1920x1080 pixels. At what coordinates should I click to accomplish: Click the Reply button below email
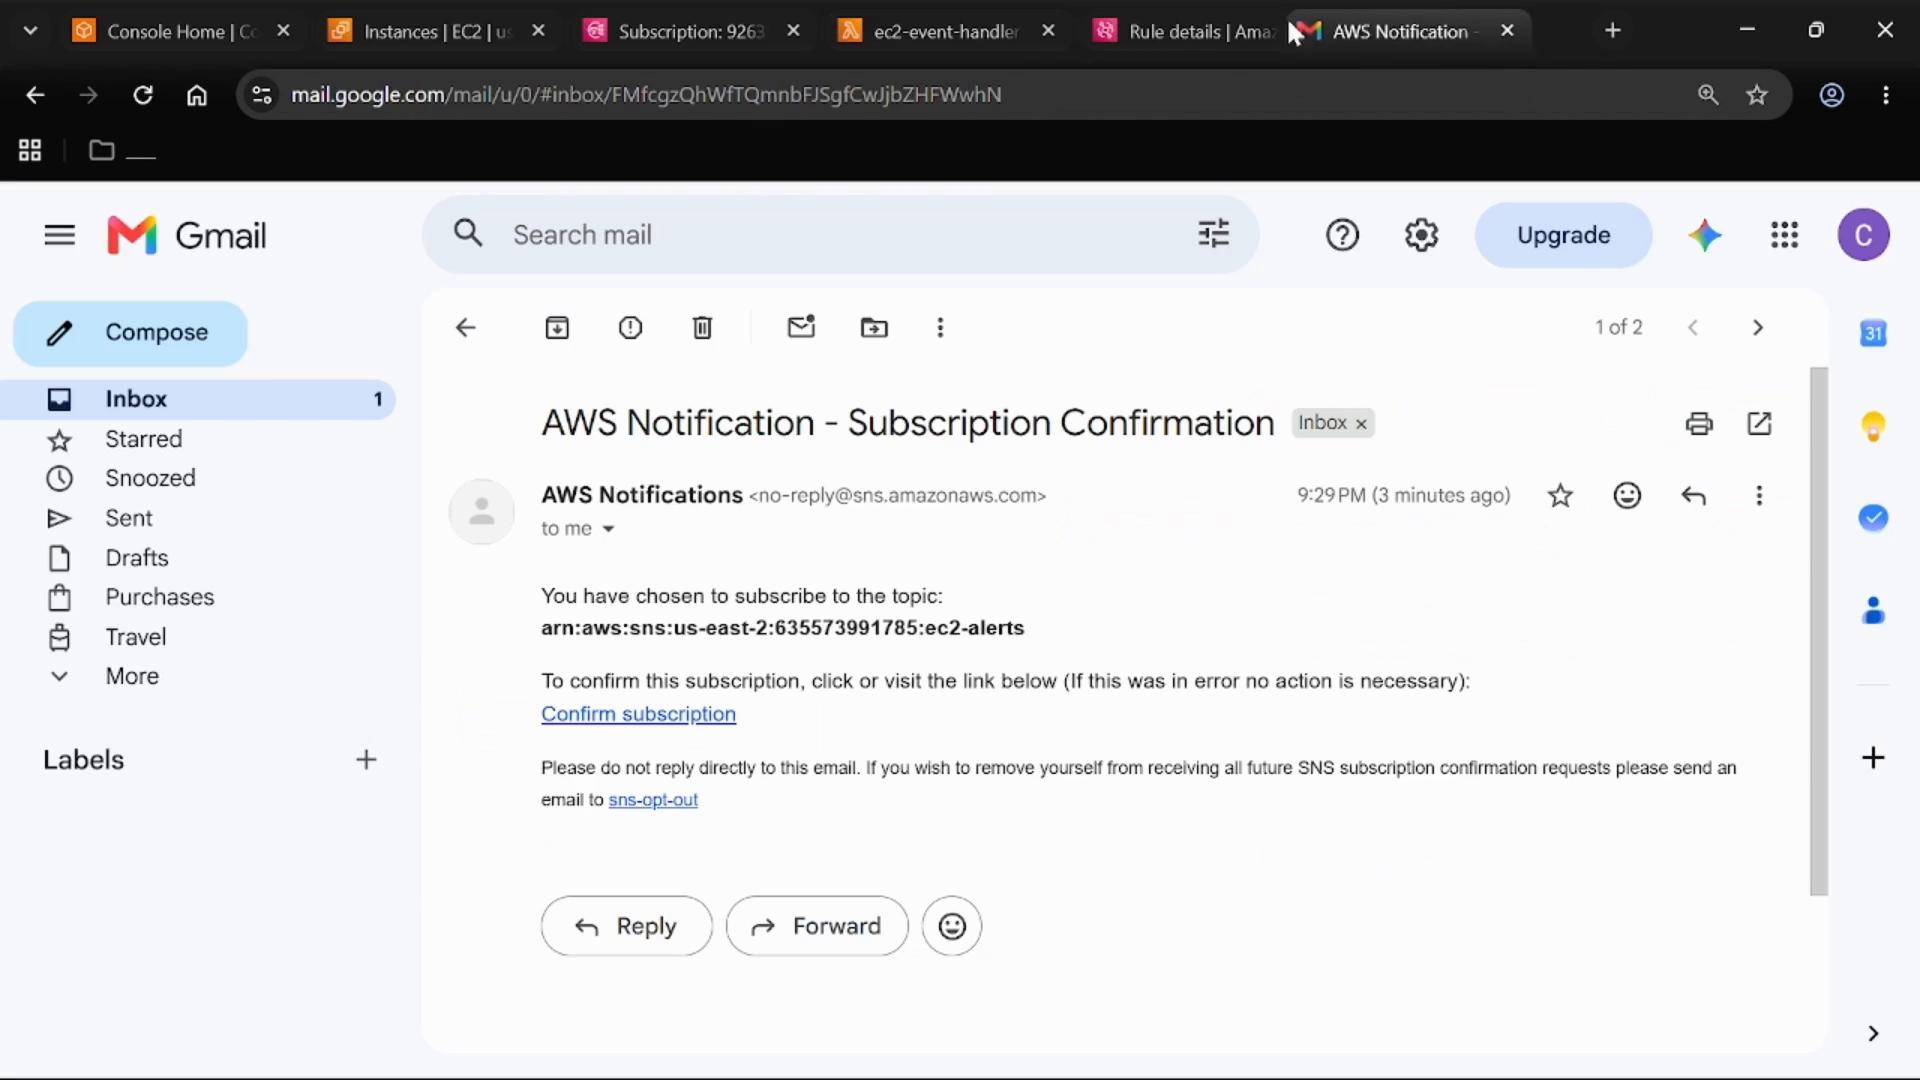pyautogui.click(x=626, y=926)
